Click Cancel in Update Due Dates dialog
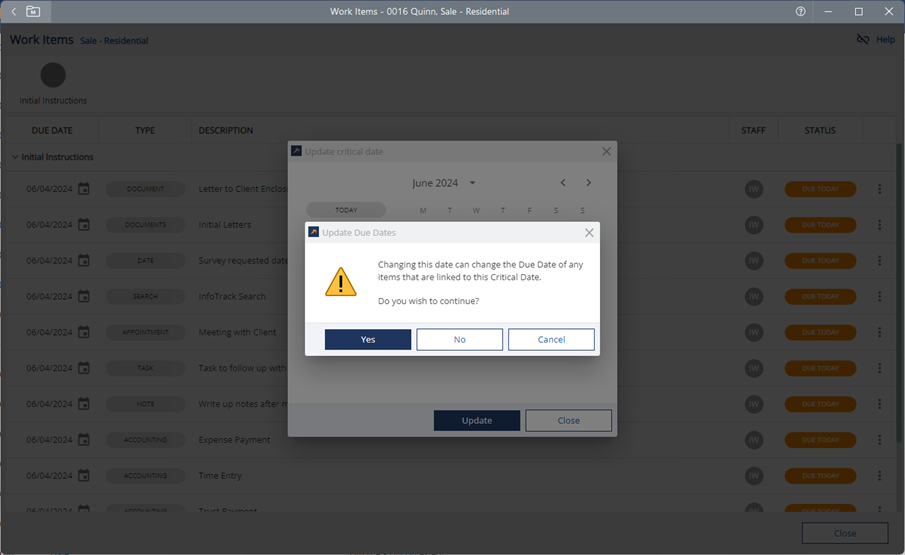 pos(551,340)
